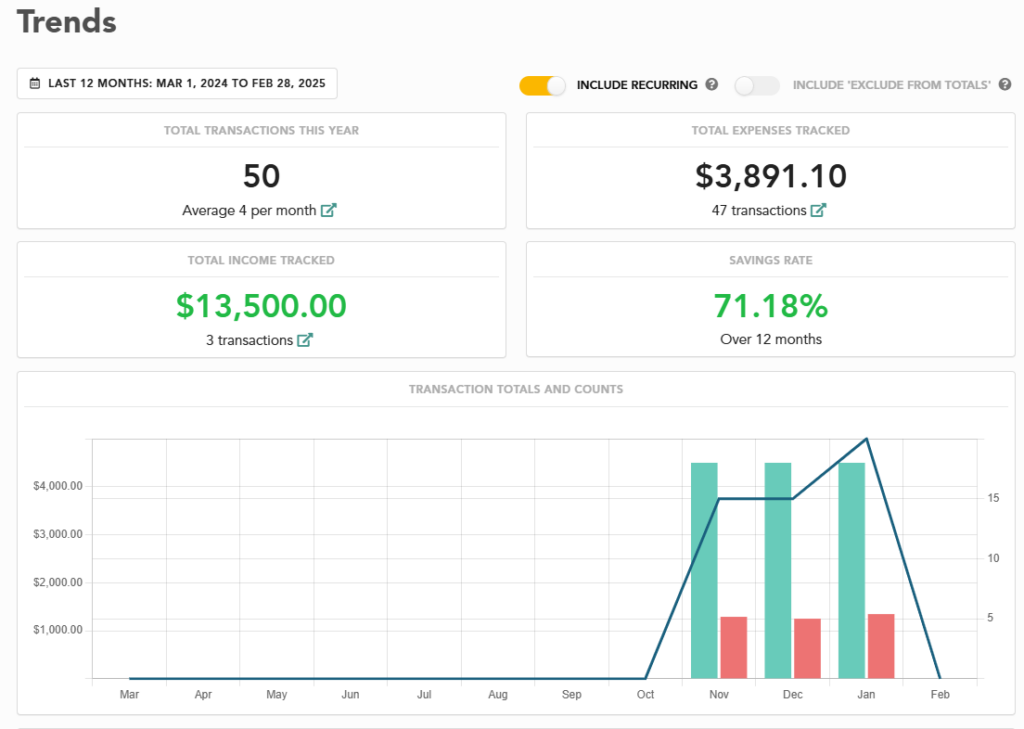Click the 71.18% savings rate value
Screen dimensions: 1024x729
[x=770, y=306]
